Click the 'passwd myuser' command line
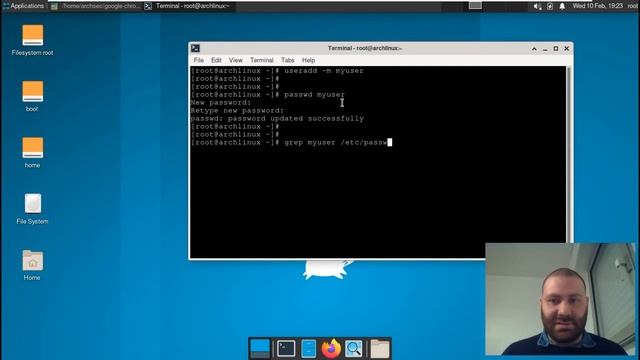This screenshot has height=360, width=640. pyautogui.click(x=268, y=94)
